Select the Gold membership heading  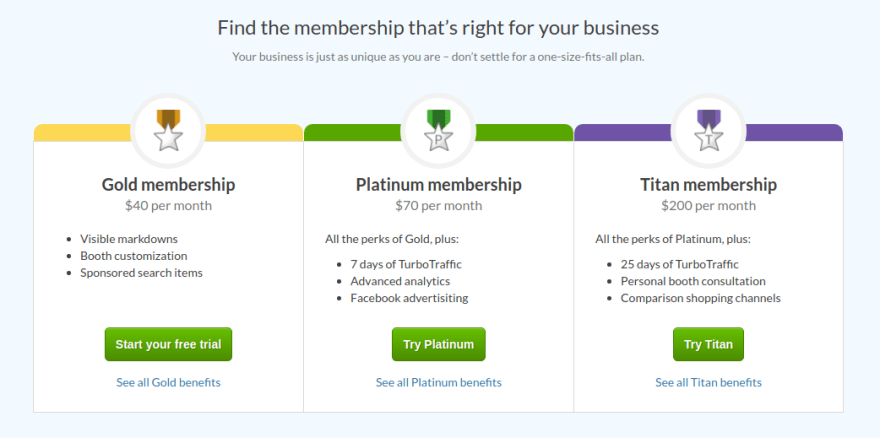coord(168,185)
